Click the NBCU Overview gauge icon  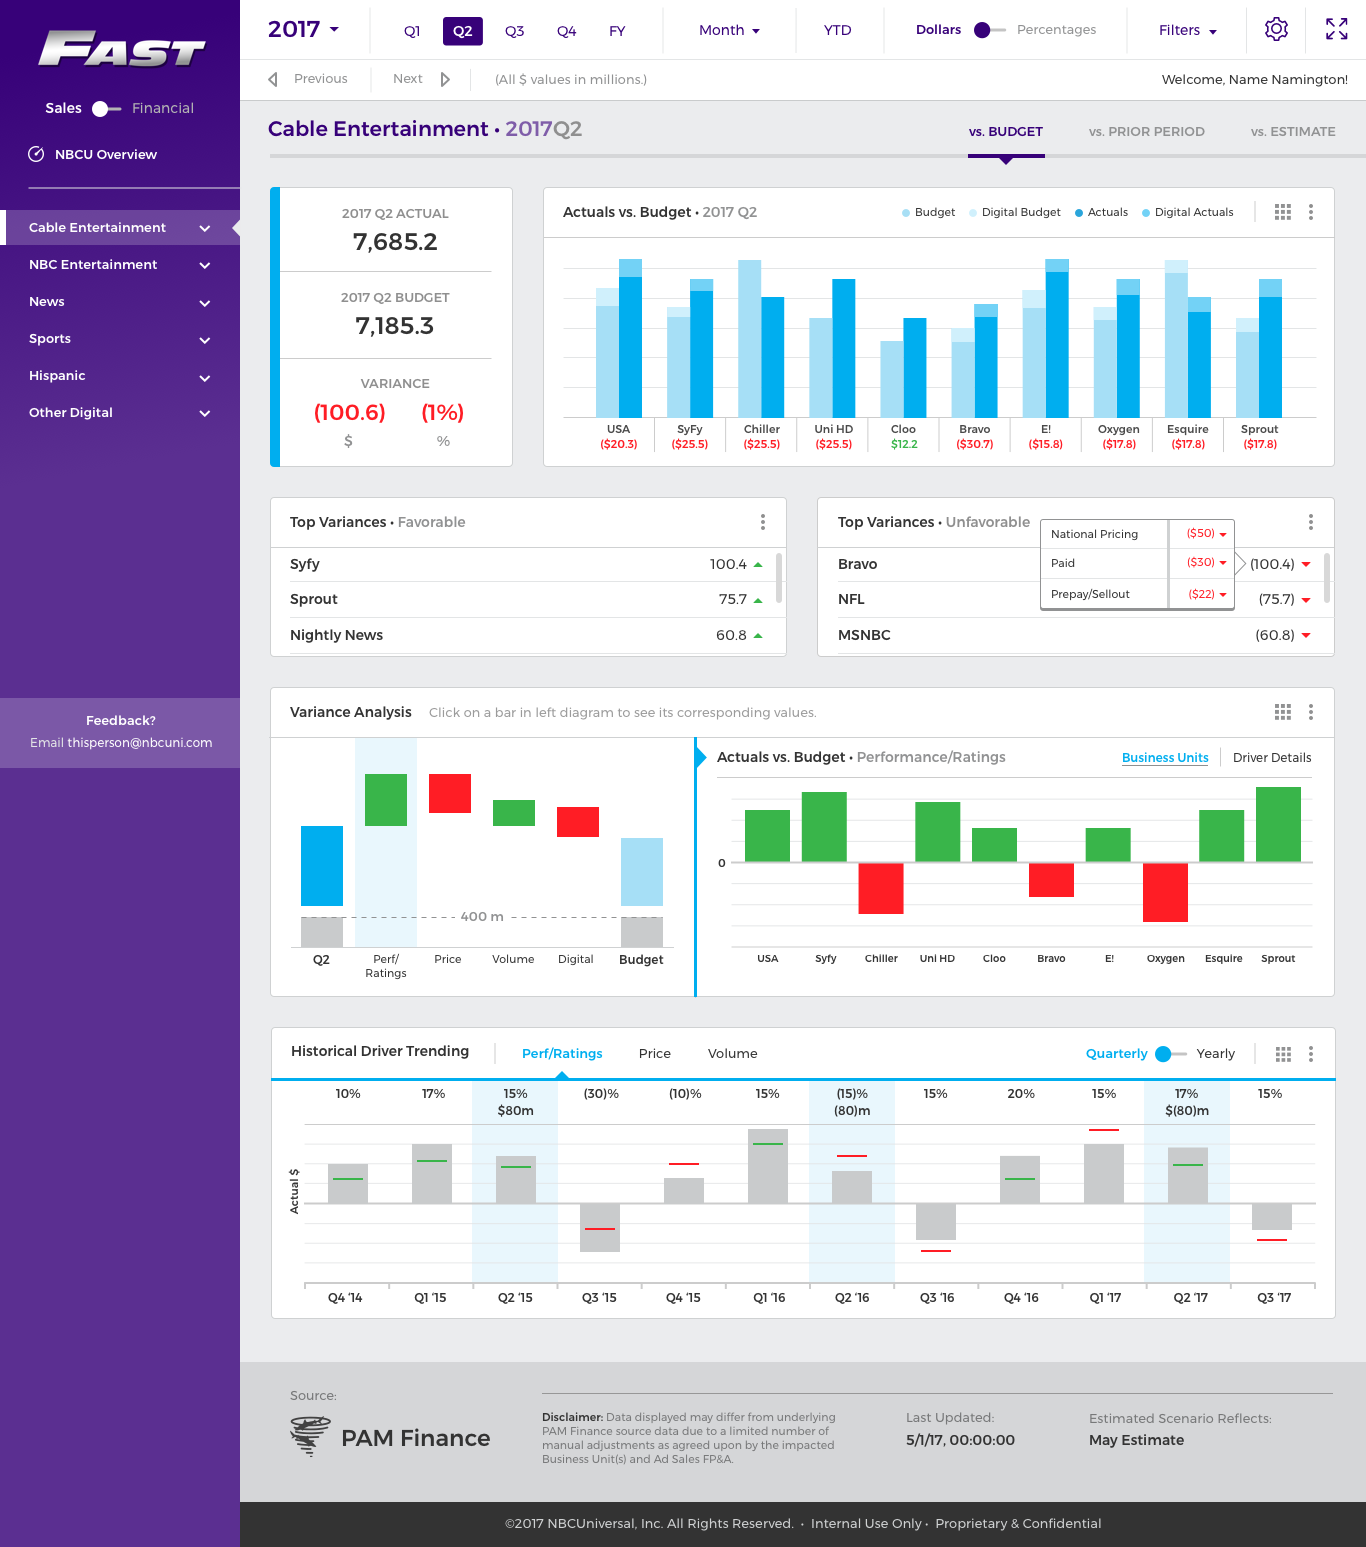click(36, 154)
